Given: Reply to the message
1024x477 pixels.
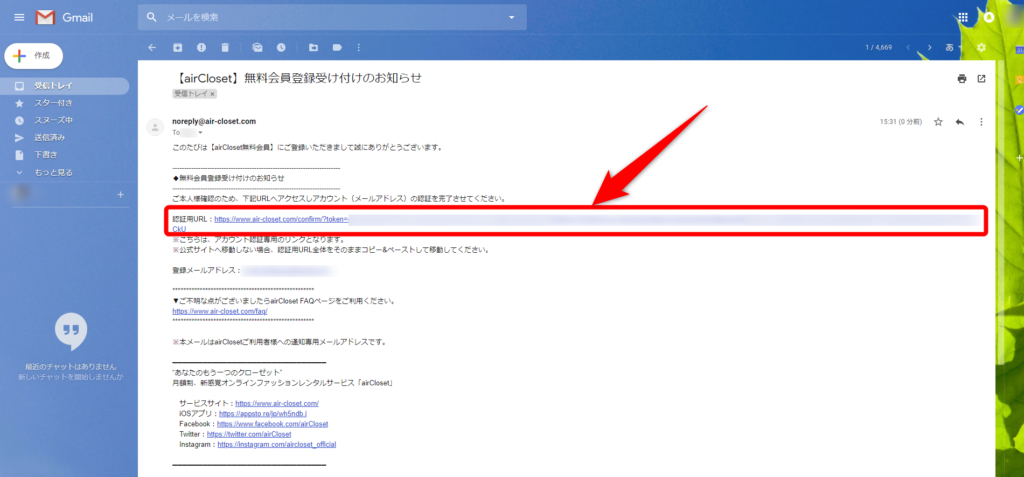Looking at the screenshot, I should point(959,122).
